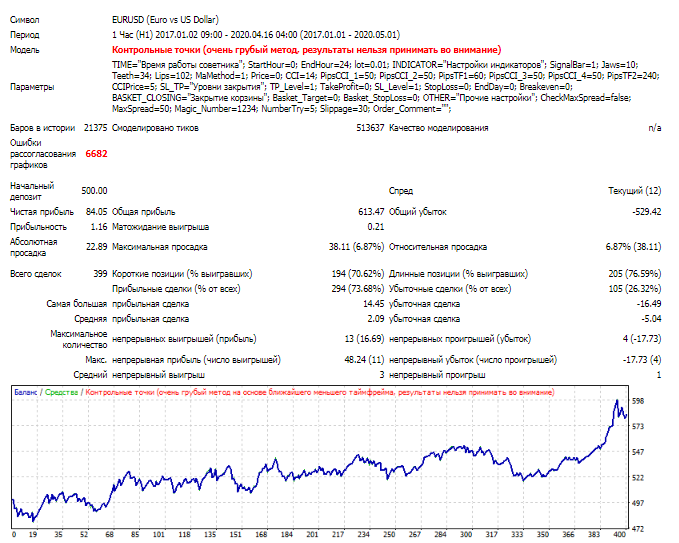Viewport: 679px width, 543px height.
Task: Select the parameter line beginning 'TIME="Время работы советника"'
Action: (x=375, y=65)
